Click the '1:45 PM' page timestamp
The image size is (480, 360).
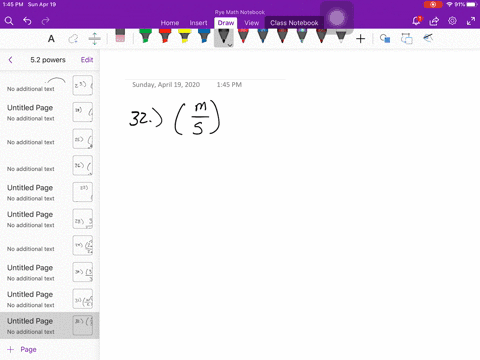[x=229, y=85]
